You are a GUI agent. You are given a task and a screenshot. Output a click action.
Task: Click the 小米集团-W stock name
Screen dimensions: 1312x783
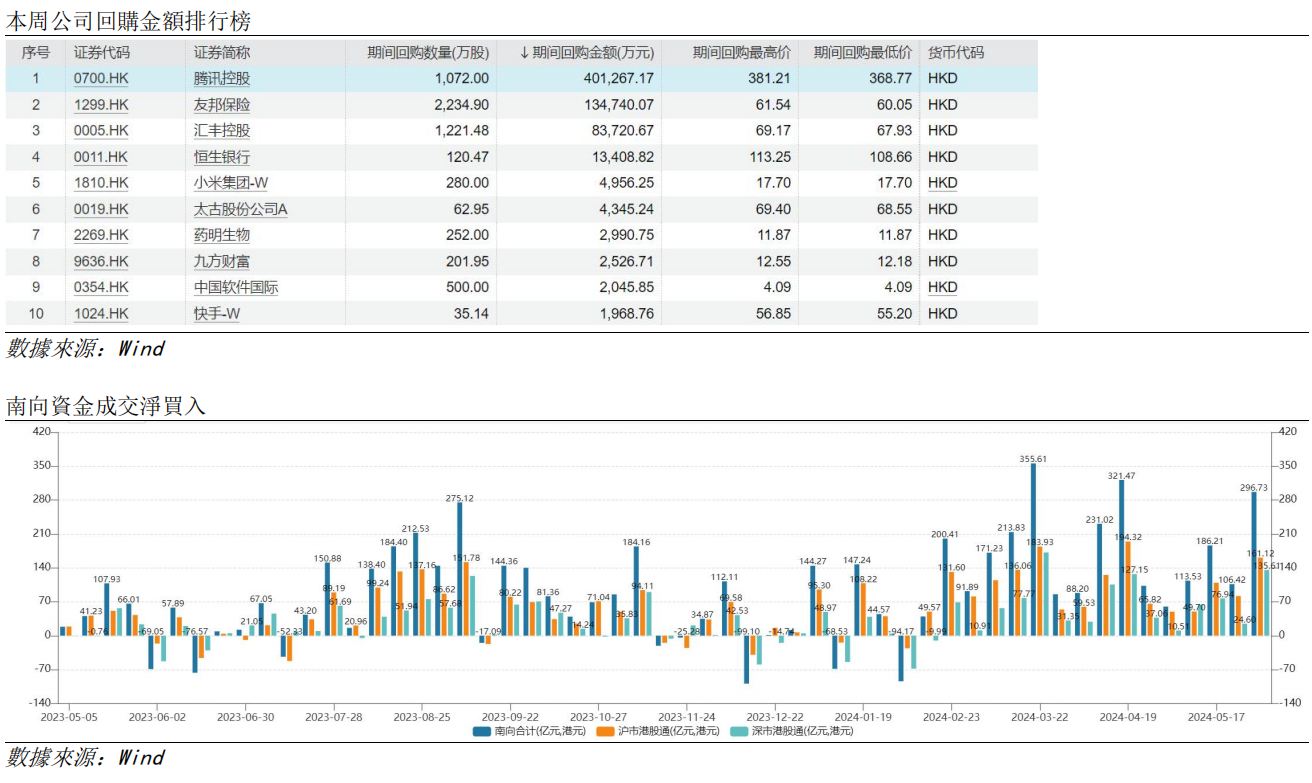(x=231, y=182)
